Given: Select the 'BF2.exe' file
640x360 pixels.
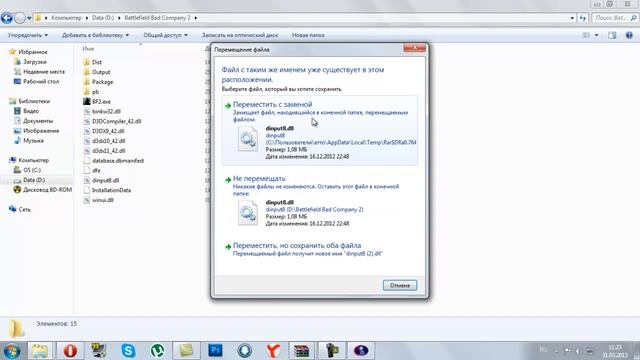Looking at the screenshot, I should [x=101, y=101].
